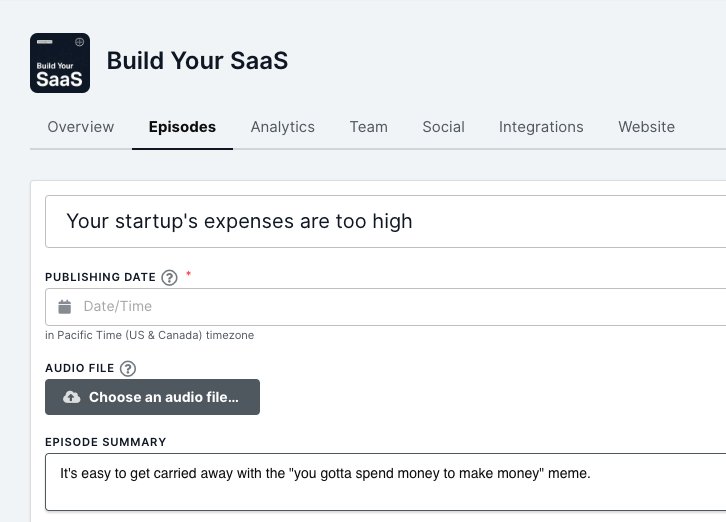The image size is (726, 522).
Task: Show help for Publishing Date
Action: point(170,278)
